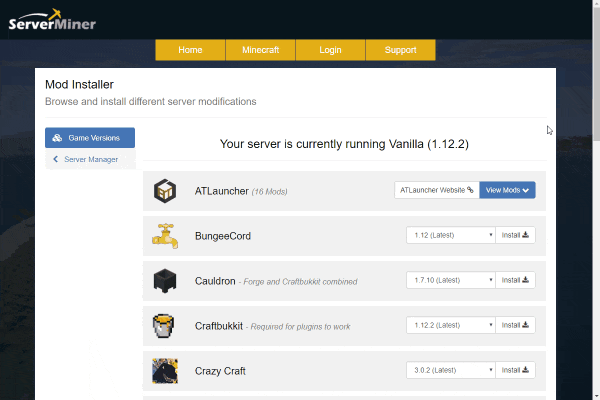Click the BungeeCord faucet icon

(x=165, y=236)
